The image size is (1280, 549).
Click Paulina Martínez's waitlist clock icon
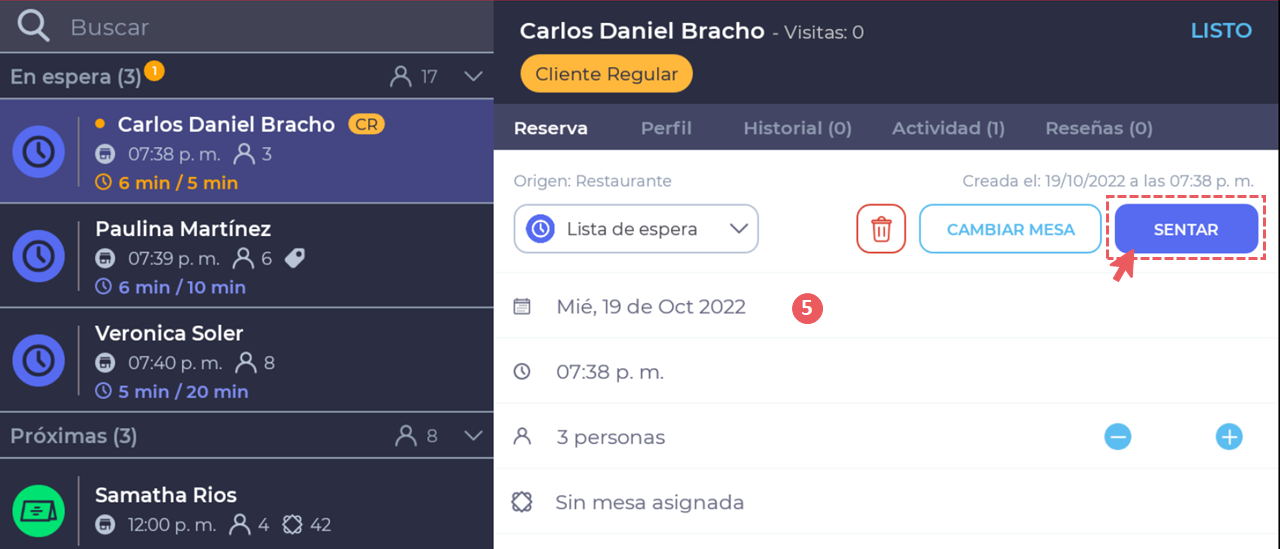point(39,256)
